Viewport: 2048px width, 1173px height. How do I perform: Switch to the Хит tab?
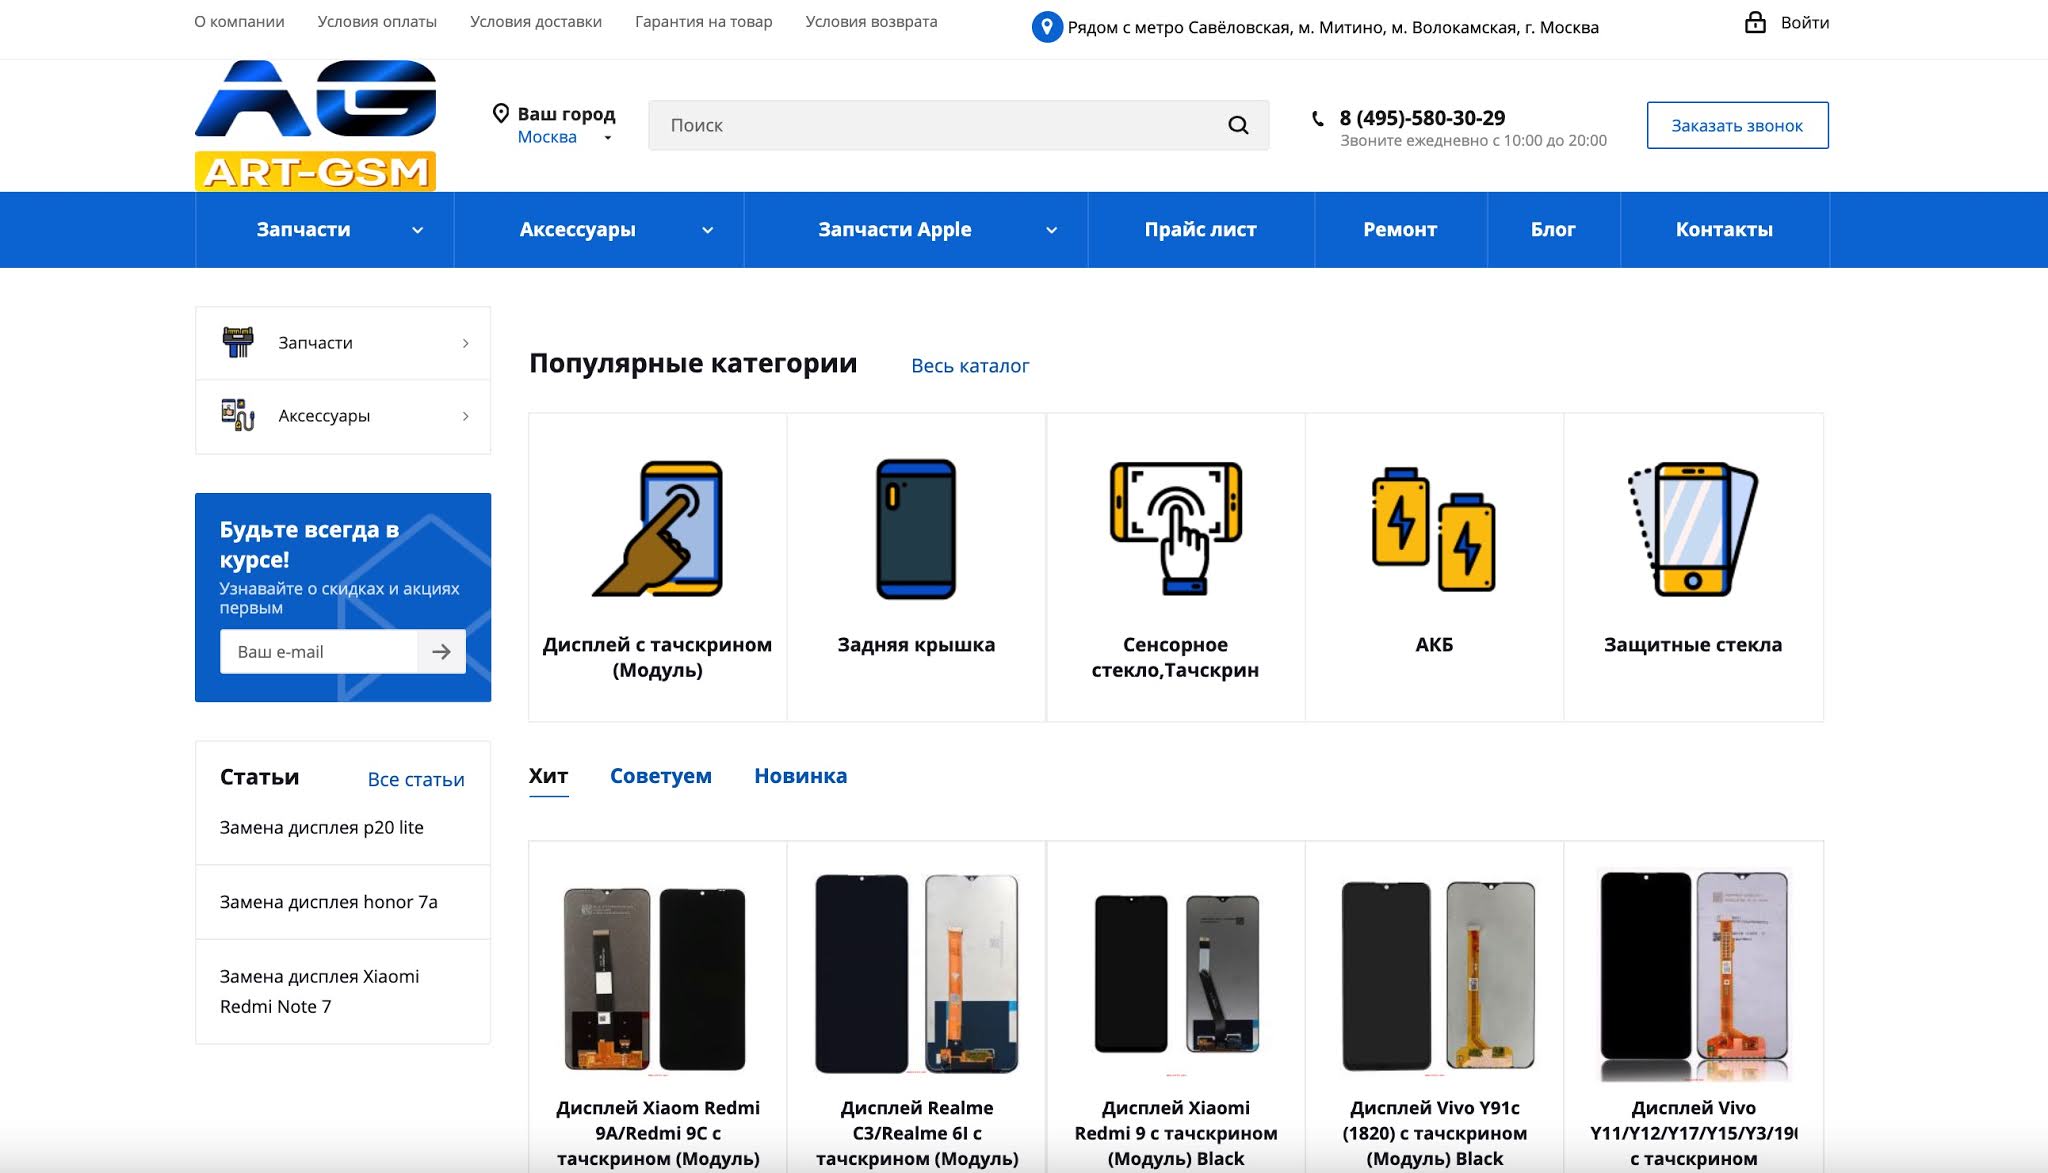(x=548, y=776)
